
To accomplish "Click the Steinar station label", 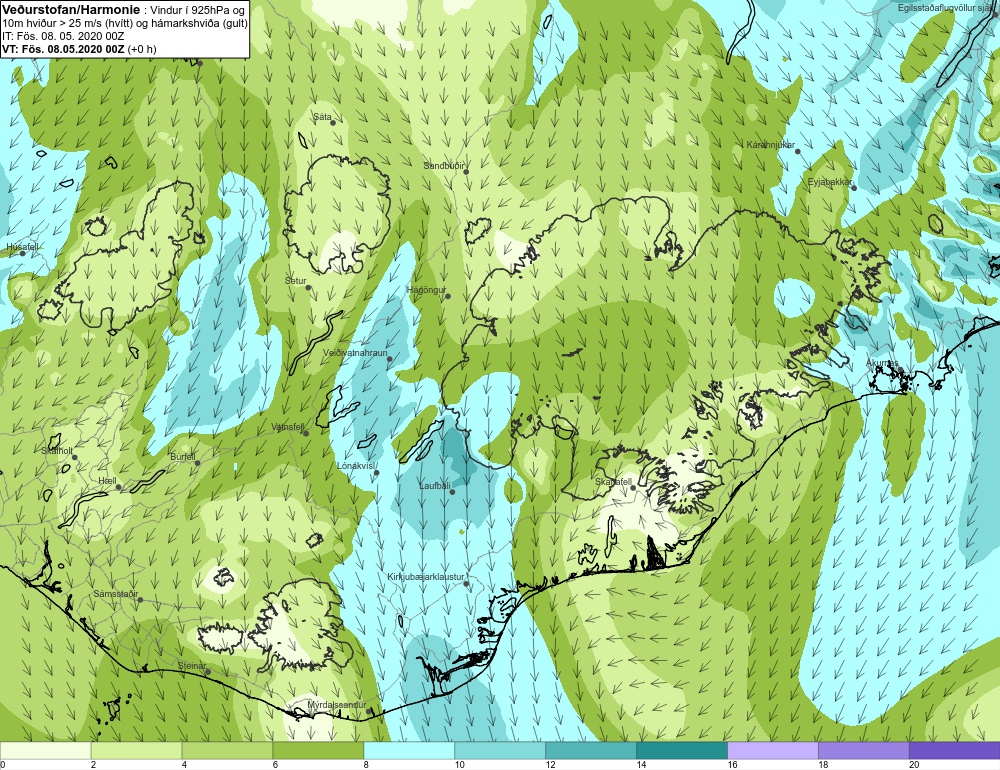I will pyautogui.click(x=191, y=665).
